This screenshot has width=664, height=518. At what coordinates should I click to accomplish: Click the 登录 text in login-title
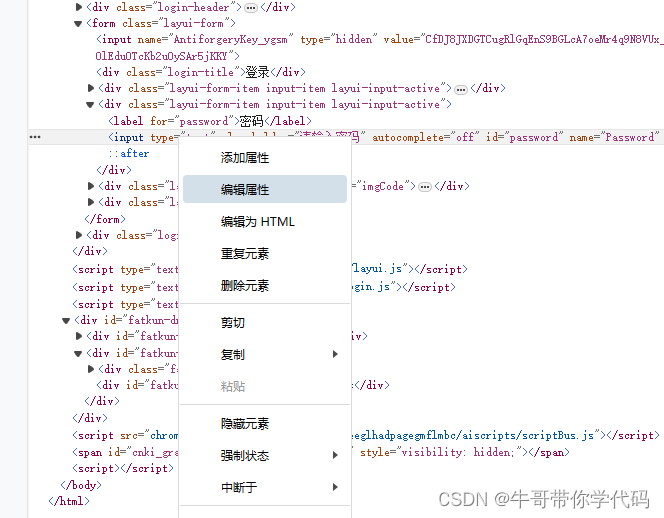(257, 72)
